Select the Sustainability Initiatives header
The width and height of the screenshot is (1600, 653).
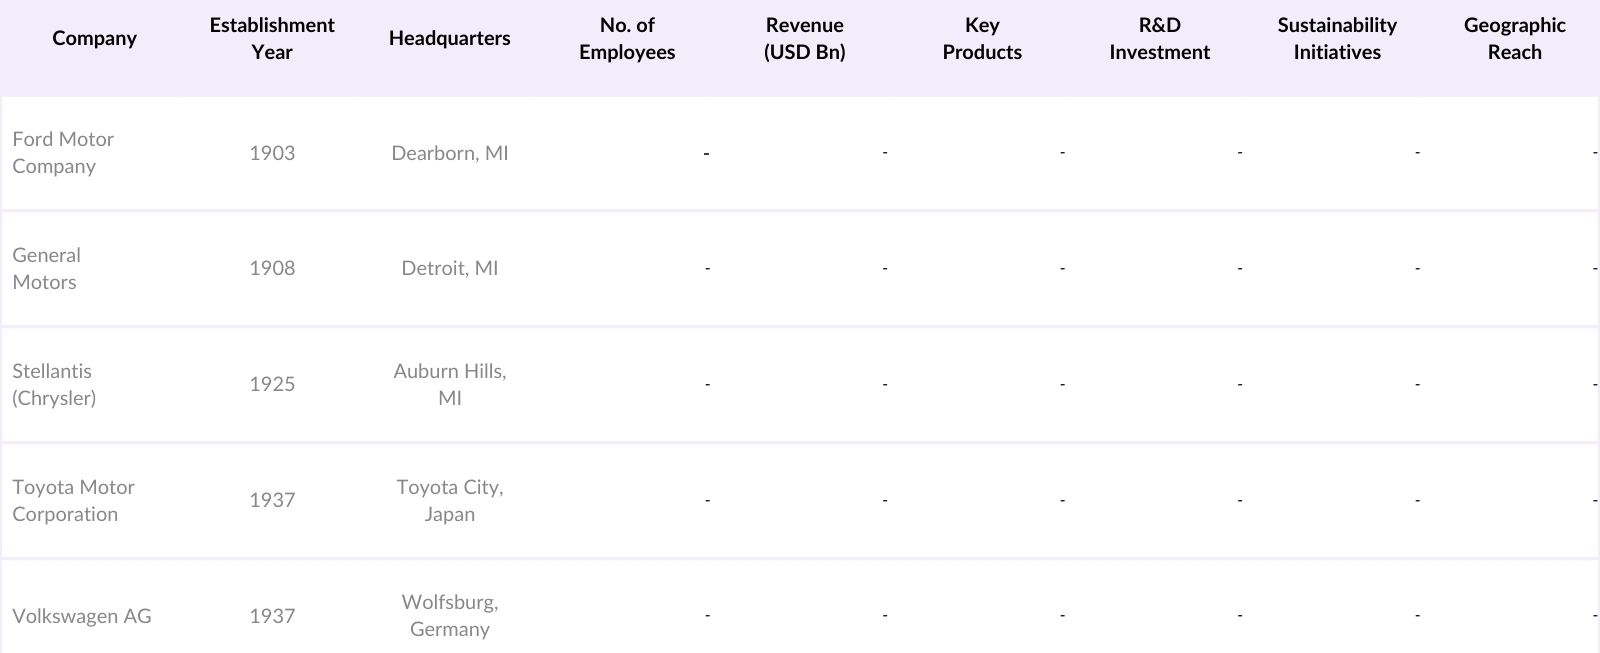1337,38
